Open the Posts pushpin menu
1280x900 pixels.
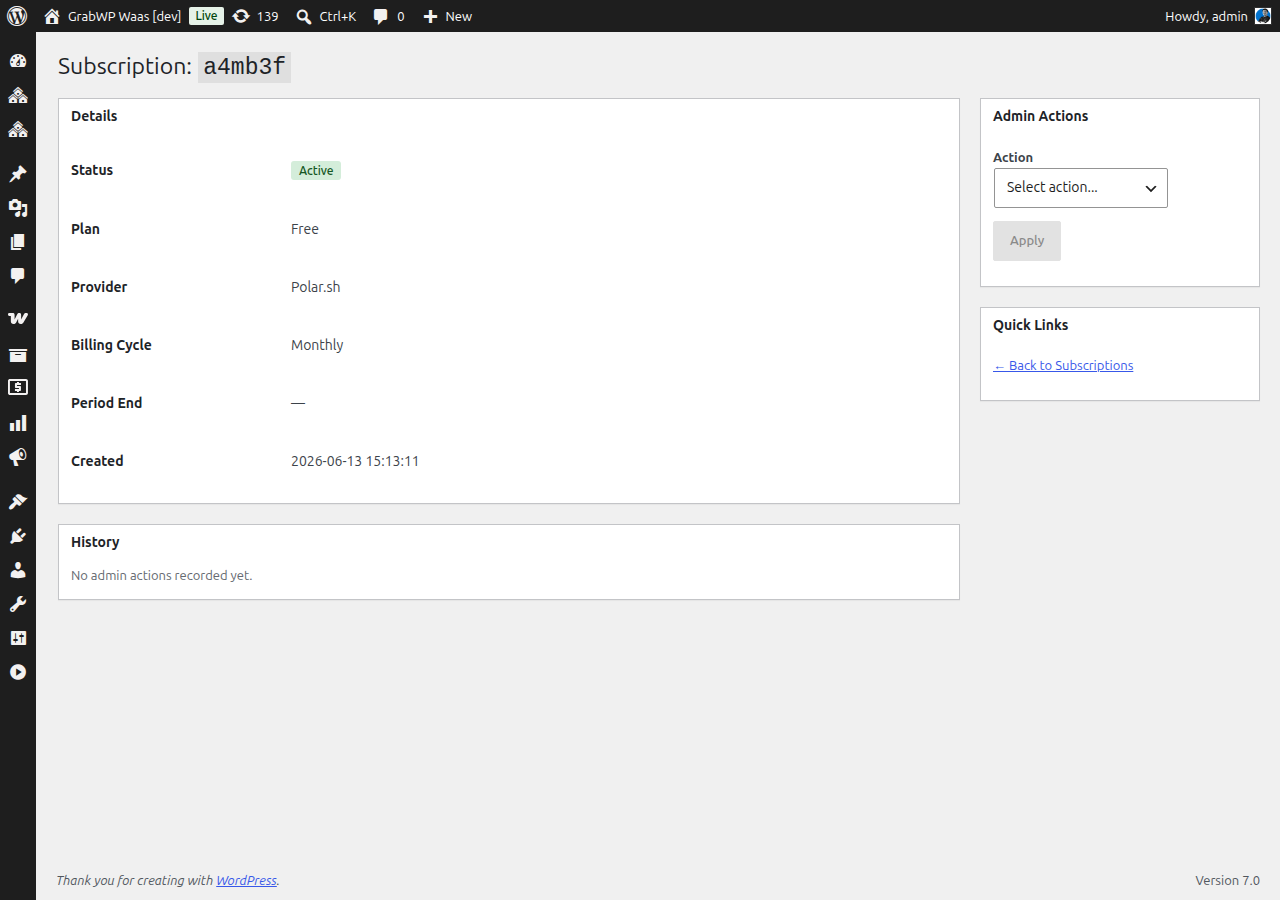(18, 174)
